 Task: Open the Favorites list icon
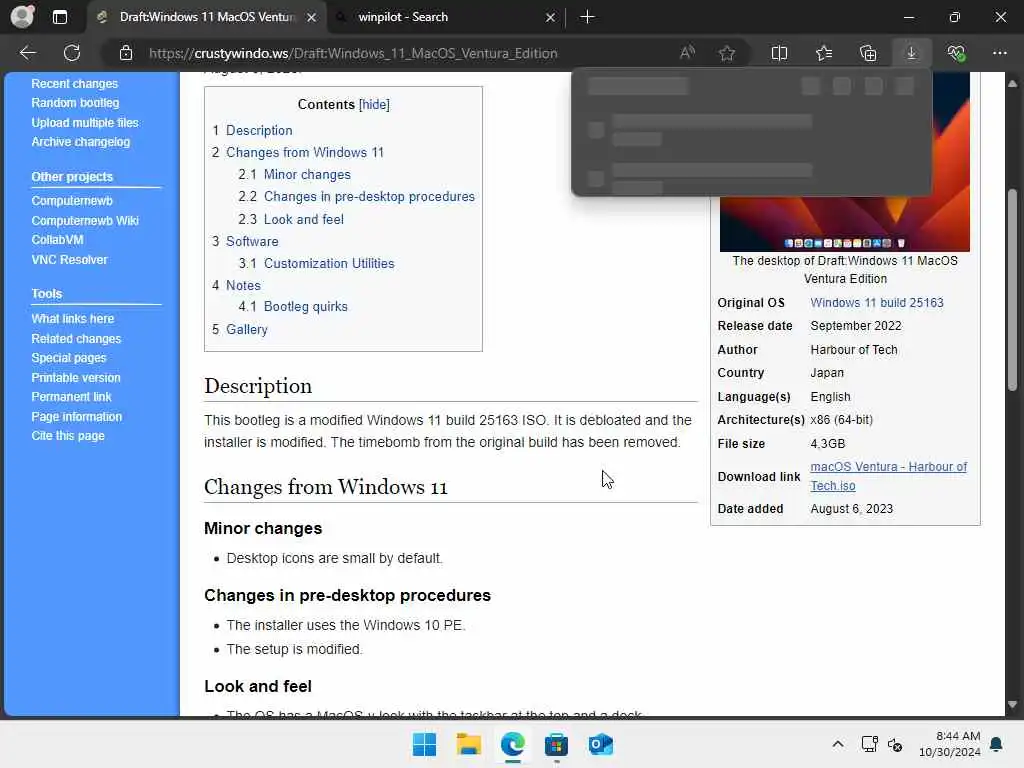tap(824, 53)
